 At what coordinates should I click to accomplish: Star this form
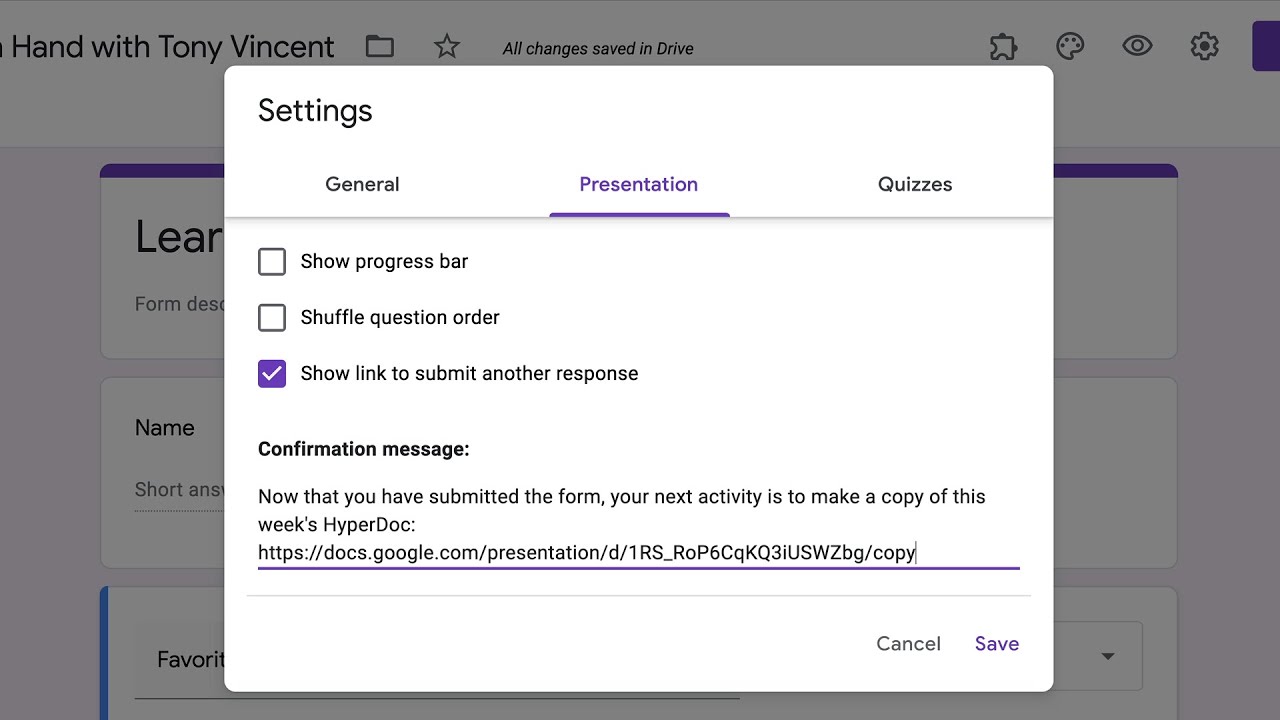[447, 46]
